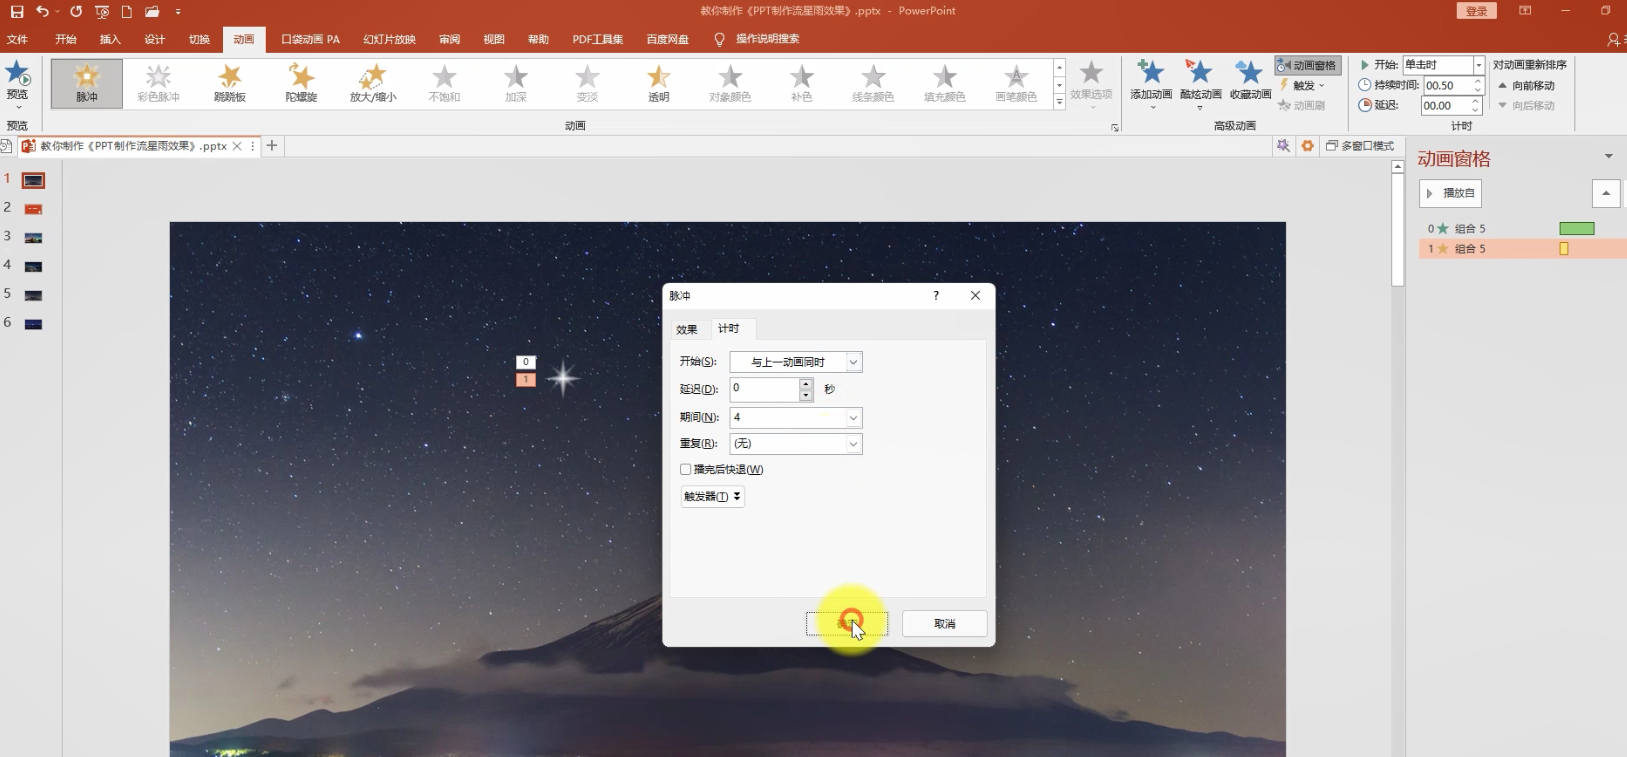1627x757 pixels.
Task: Switch to 口袋动画 PA tab
Action: [310, 39]
